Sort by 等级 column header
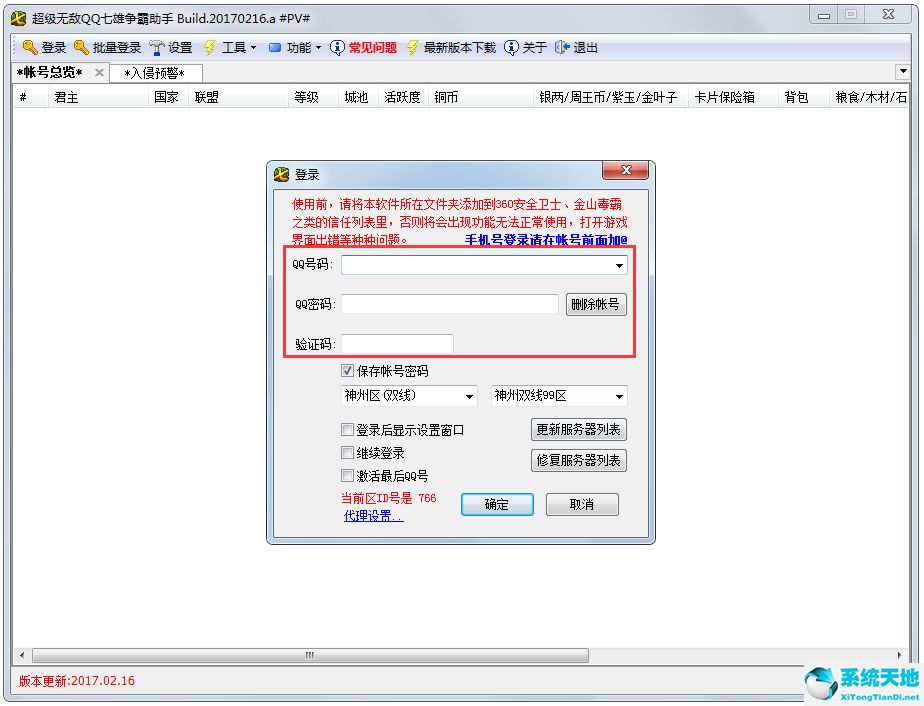 click(x=314, y=97)
